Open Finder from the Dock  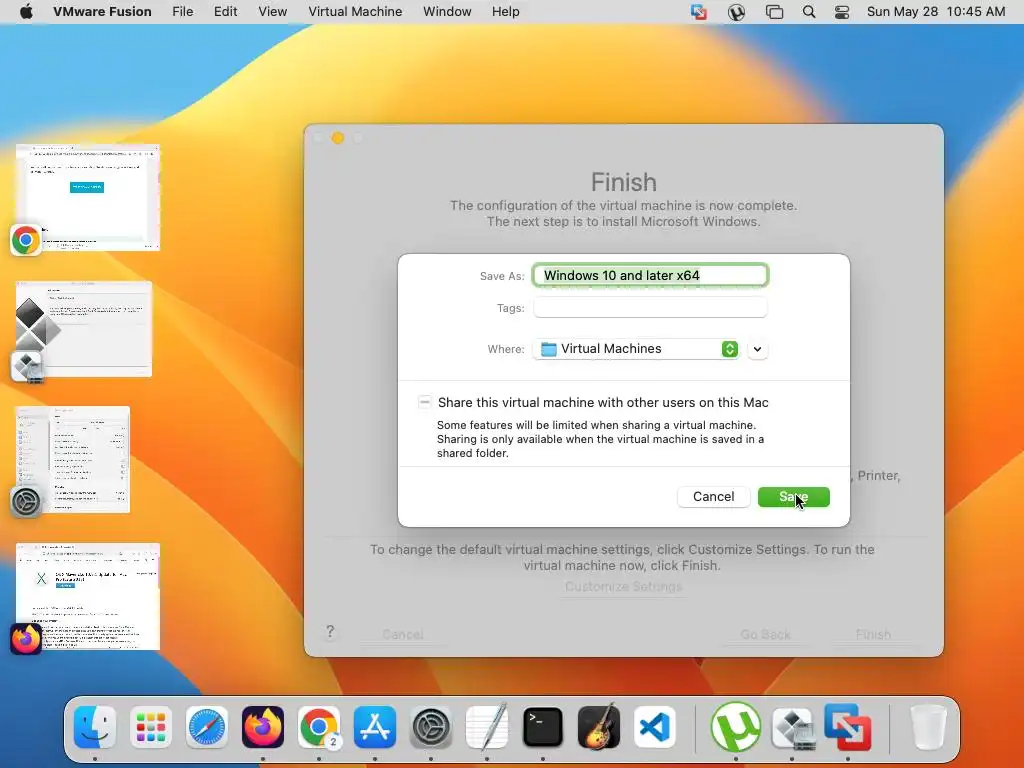[x=95, y=727]
